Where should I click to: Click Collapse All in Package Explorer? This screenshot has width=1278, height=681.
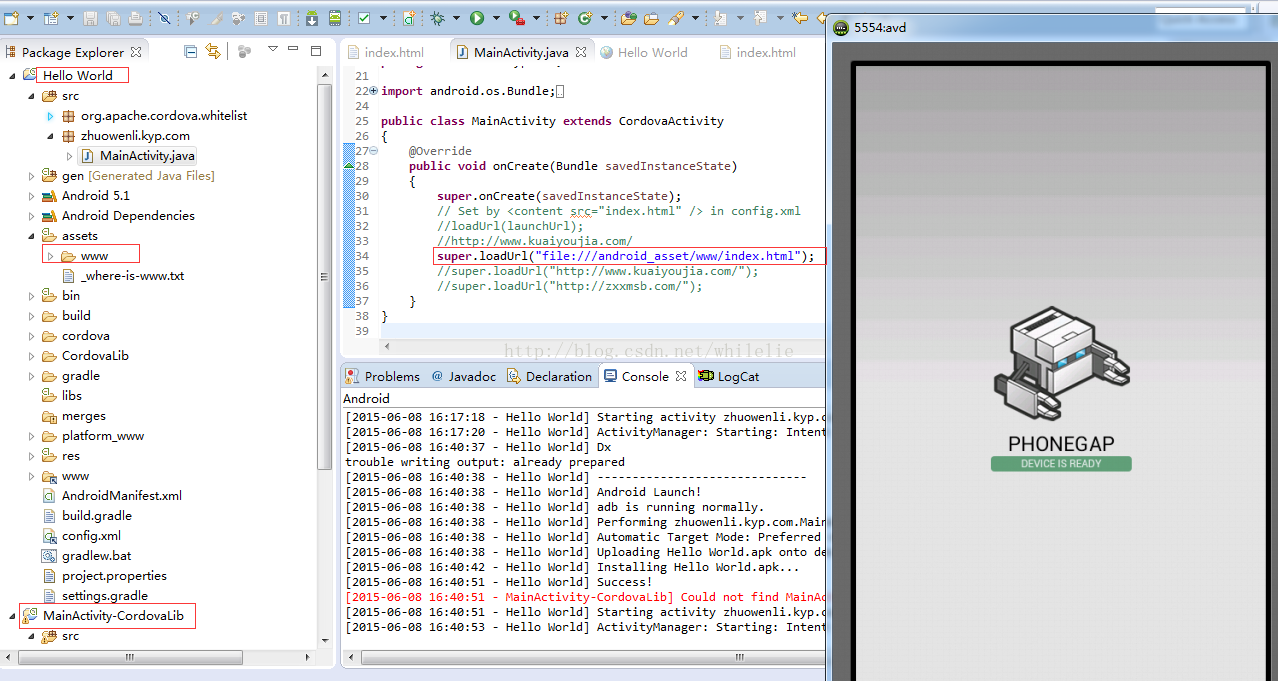[x=191, y=51]
